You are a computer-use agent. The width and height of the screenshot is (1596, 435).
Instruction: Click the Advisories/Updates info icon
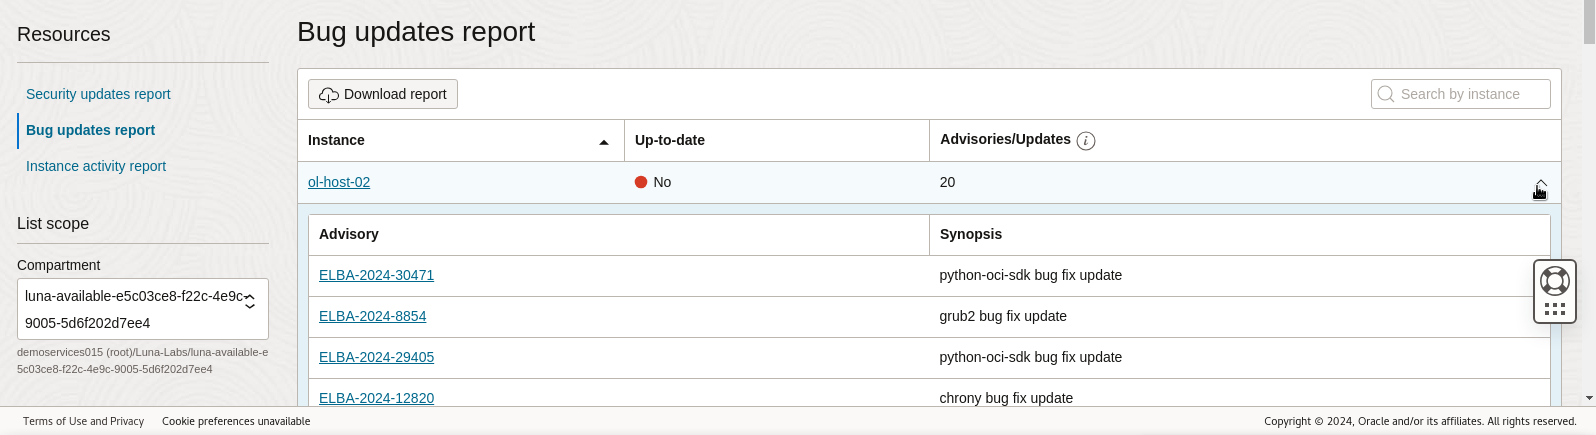[x=1086, y=141]
